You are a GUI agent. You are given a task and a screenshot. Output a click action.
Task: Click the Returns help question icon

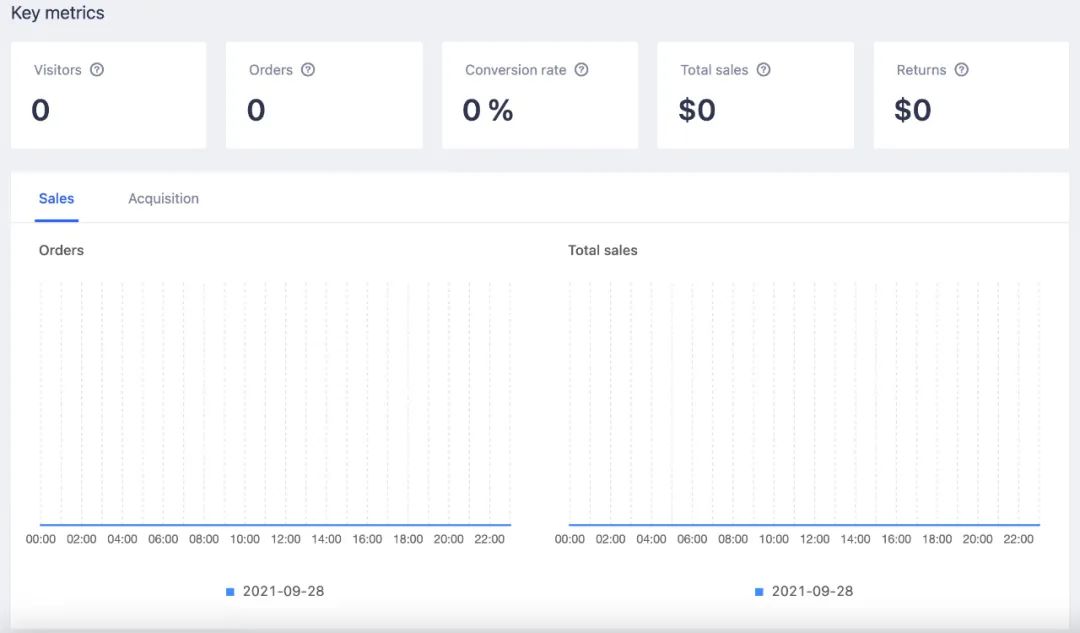click(x=962, y=70)
